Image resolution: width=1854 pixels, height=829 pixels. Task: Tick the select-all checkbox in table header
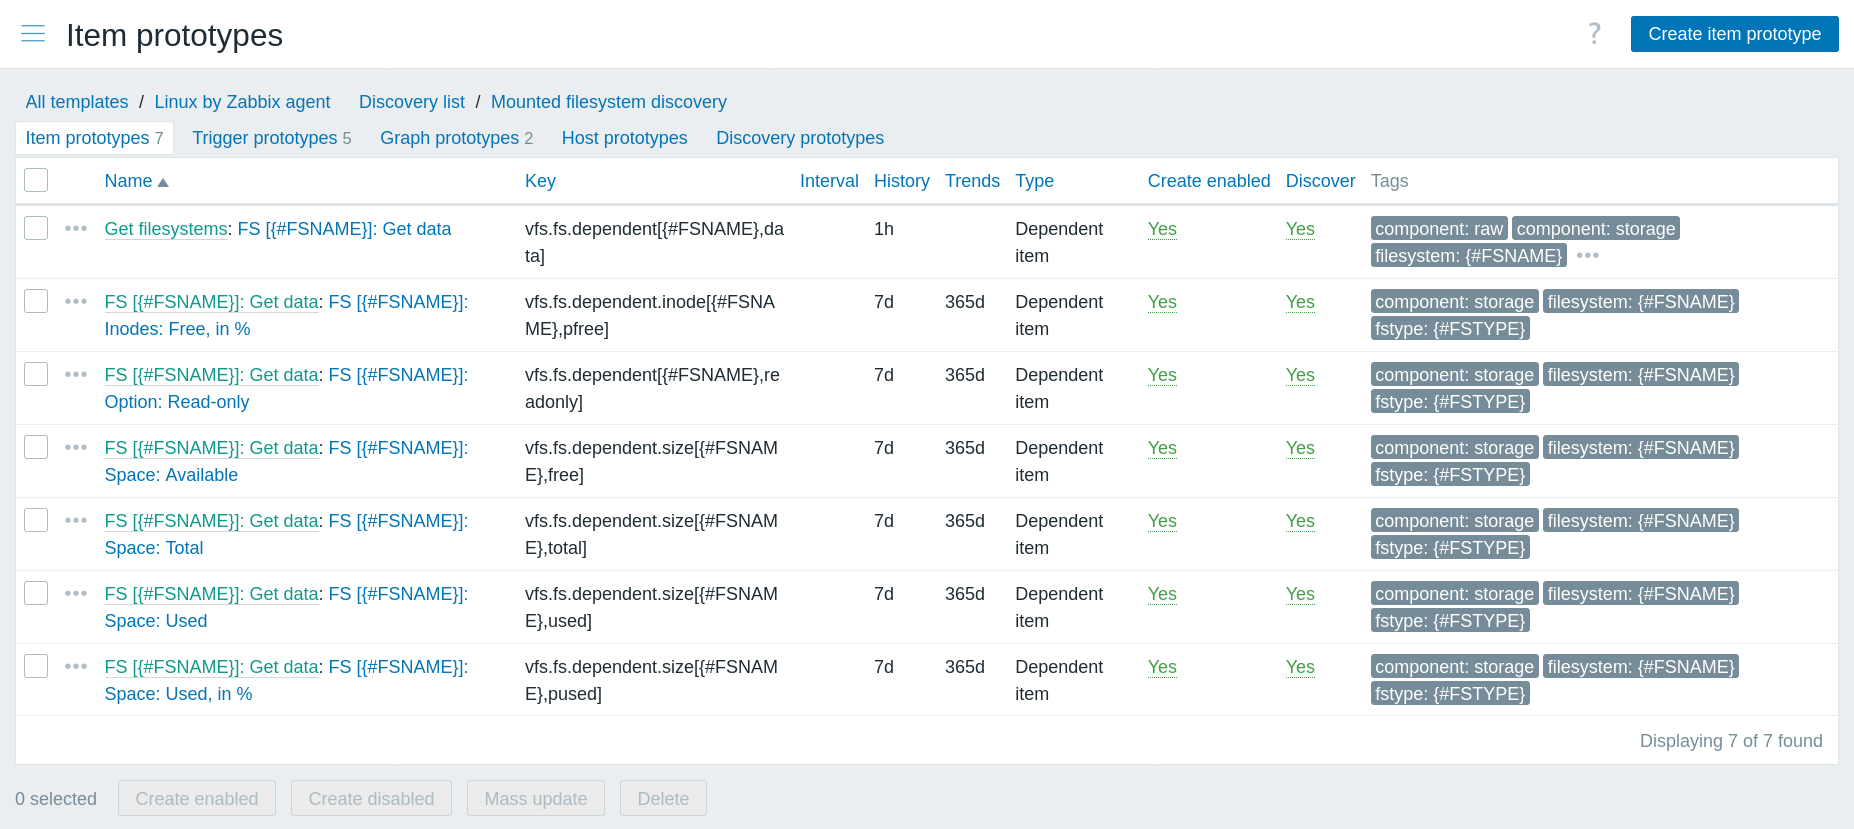tap(36, 180)
